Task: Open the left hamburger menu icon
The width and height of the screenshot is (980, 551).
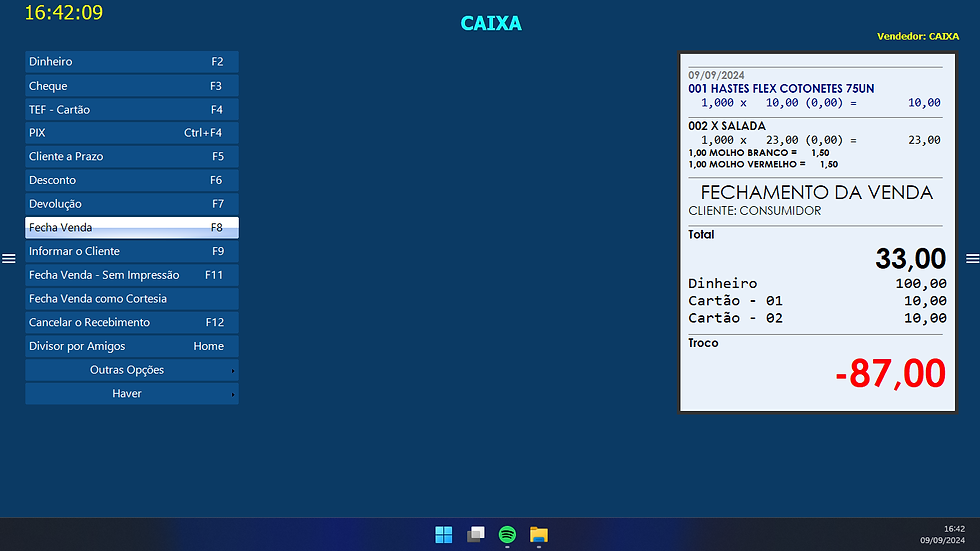Action: [9, 259]
